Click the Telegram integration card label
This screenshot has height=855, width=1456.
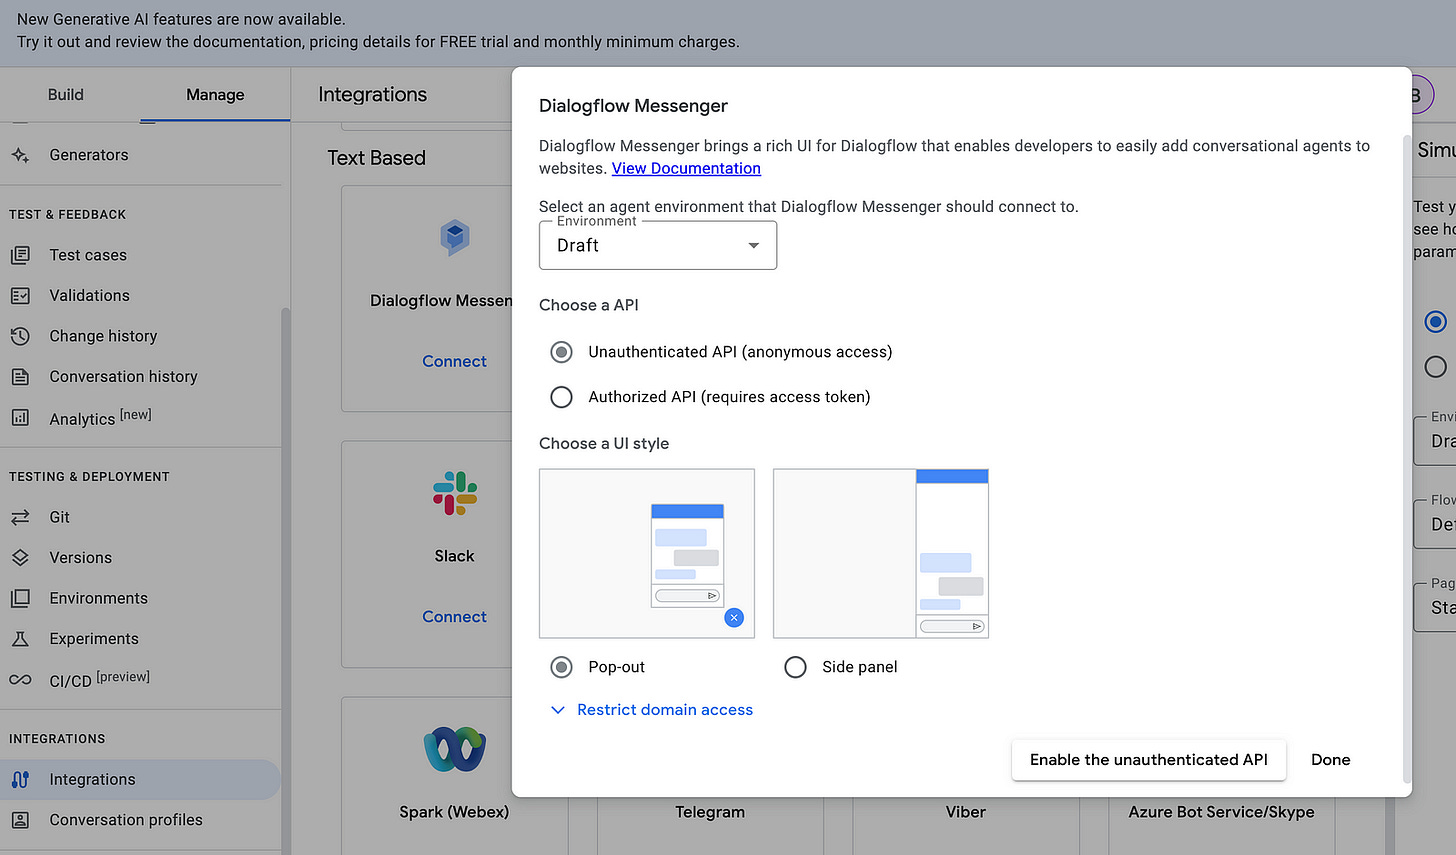pyautogui.click(x=710, y=812)
